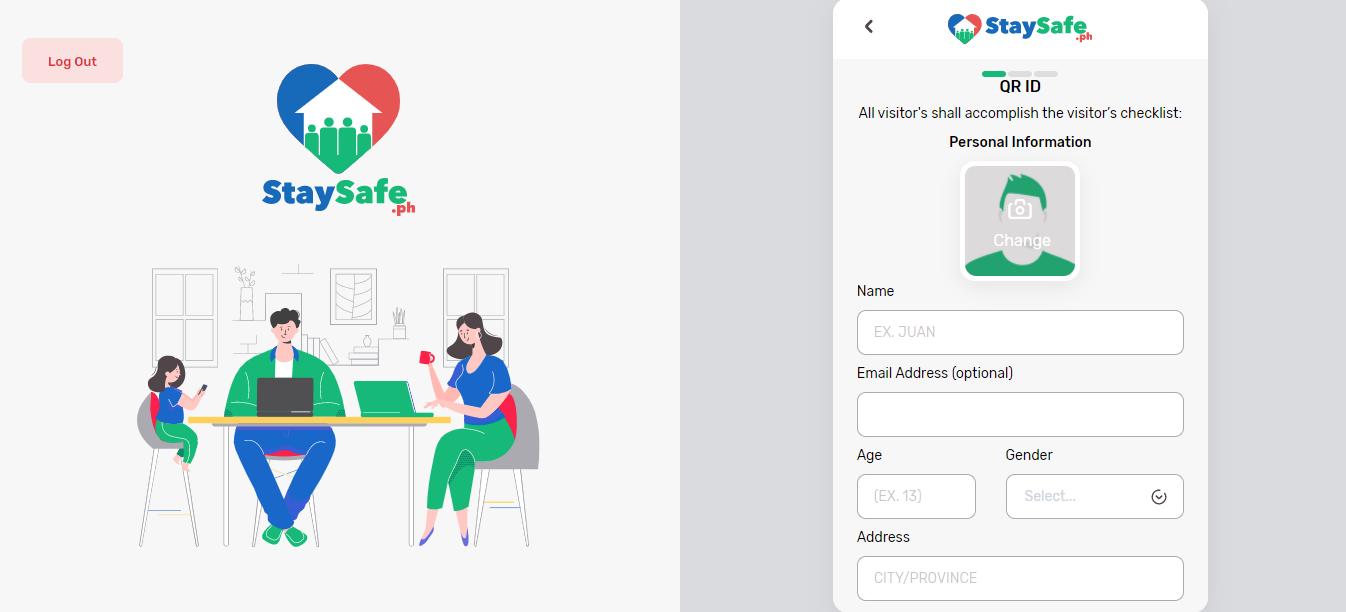1346x612 pixels.
Task: Click the Change text on avatar
Action: point(1021,240)
